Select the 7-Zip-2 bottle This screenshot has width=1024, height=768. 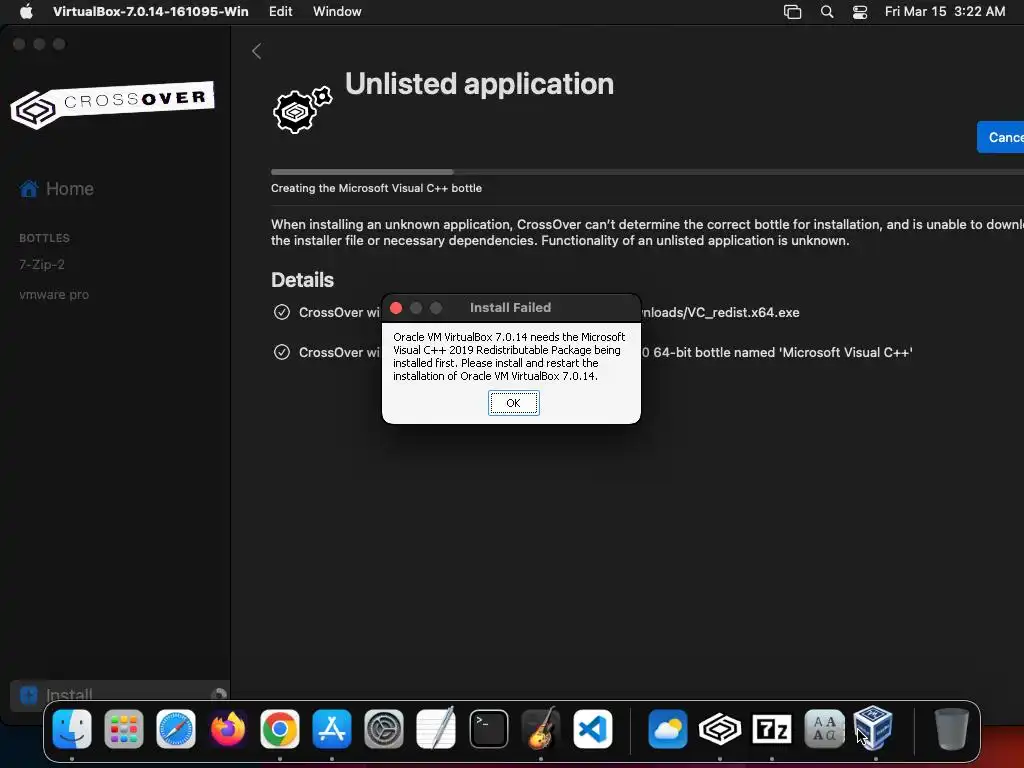click(42, 264)
